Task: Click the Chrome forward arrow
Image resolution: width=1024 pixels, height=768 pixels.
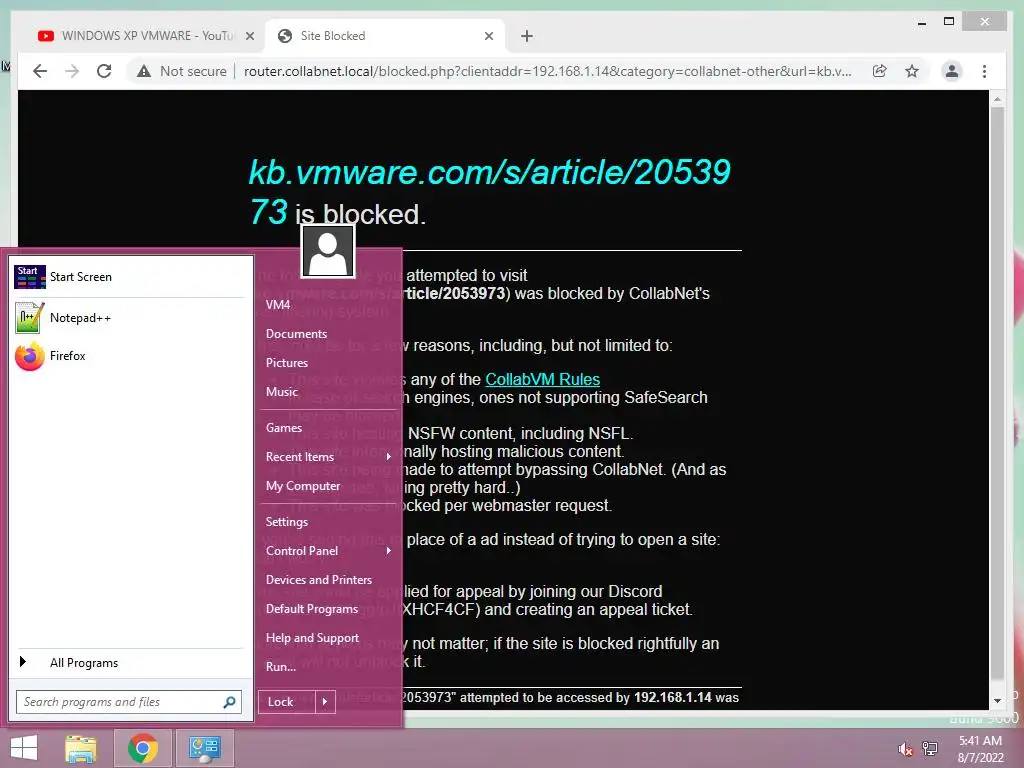Action: (x=72, y=71)
